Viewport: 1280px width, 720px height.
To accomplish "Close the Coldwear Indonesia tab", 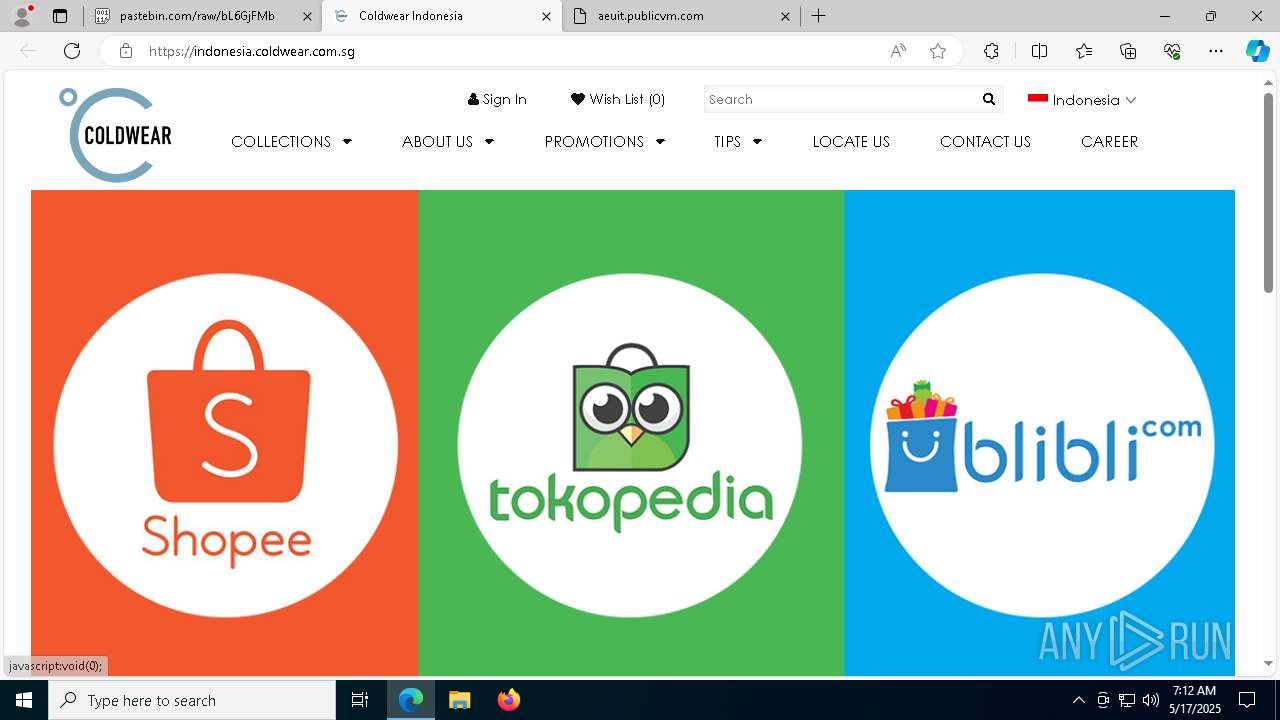I will click(546, 16).
